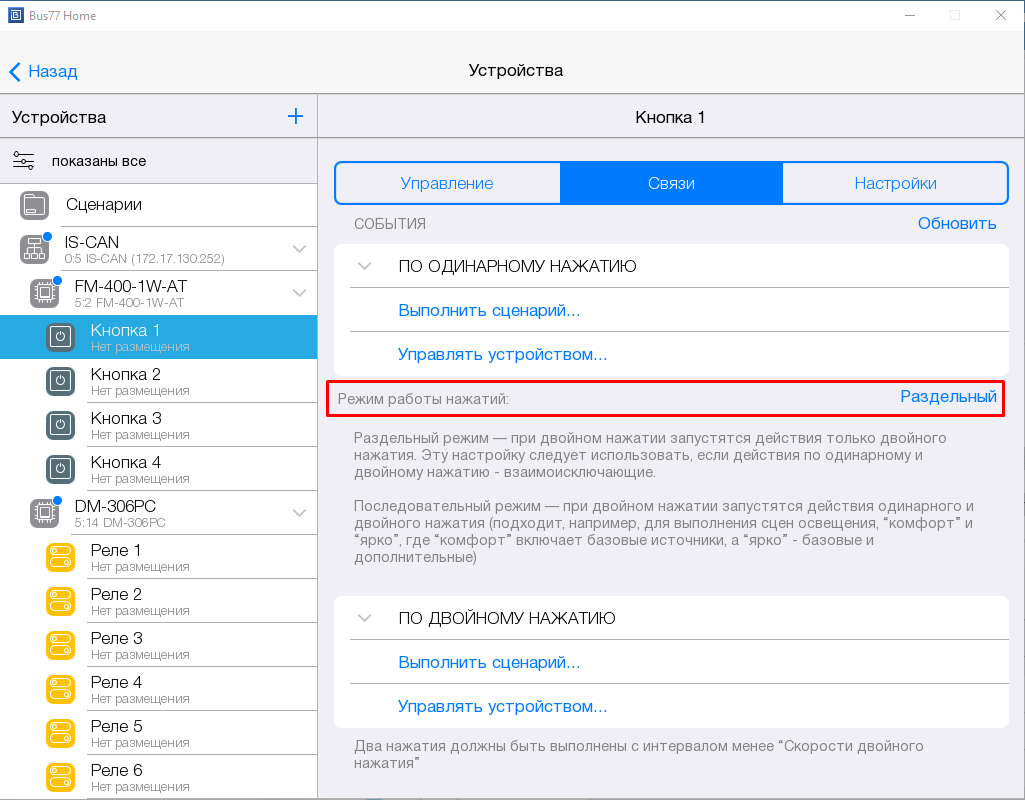Image resolution: width=1025 pixels, height=800 pixels.
Task: Collapse the DM-306PC device group
Action: [x=299, y=513]
